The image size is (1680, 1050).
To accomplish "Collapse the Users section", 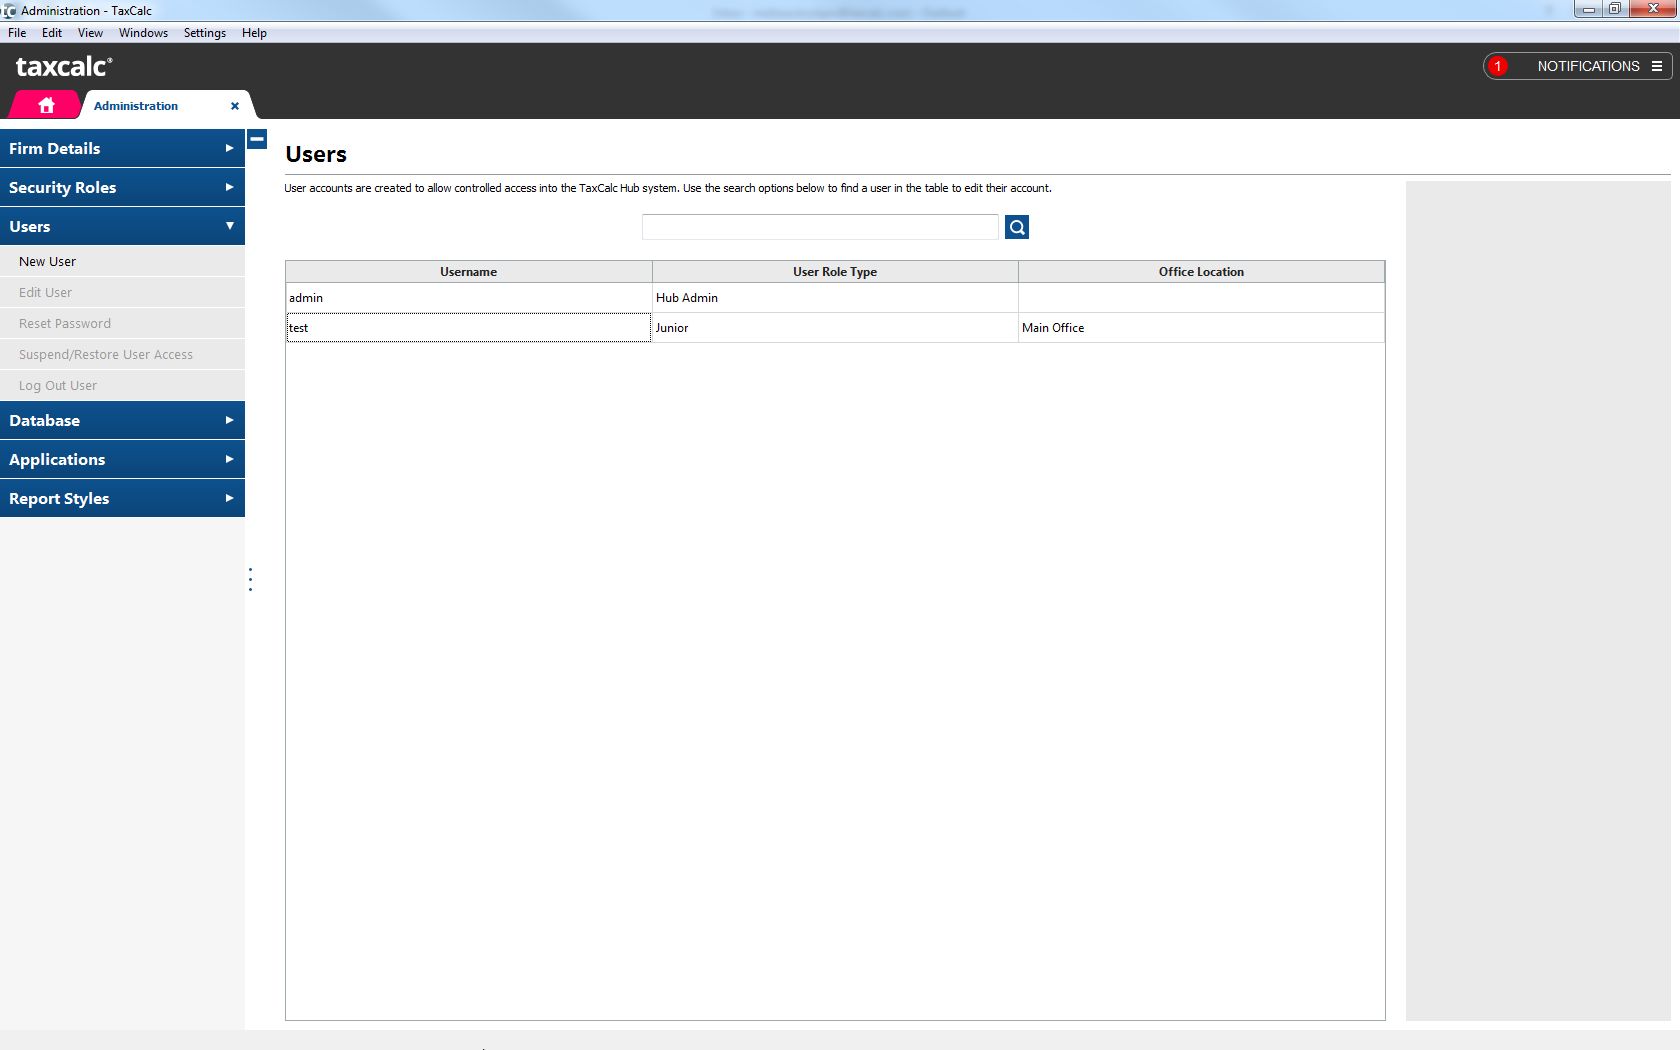I will [122, 226].
